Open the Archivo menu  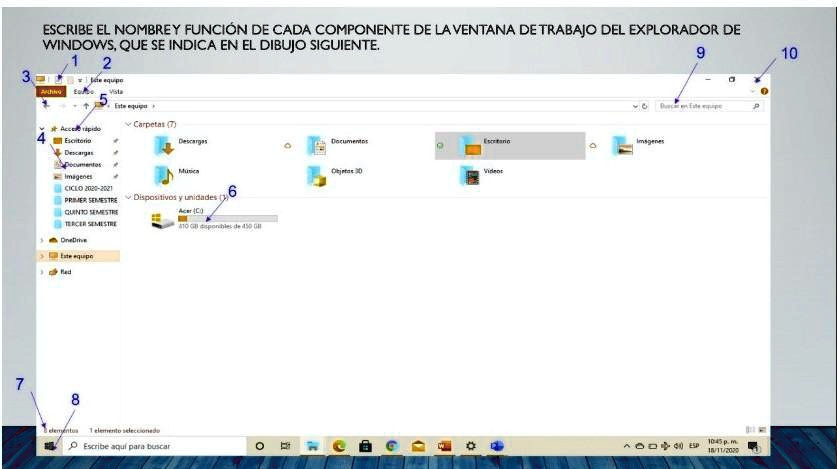click(52, 92)
